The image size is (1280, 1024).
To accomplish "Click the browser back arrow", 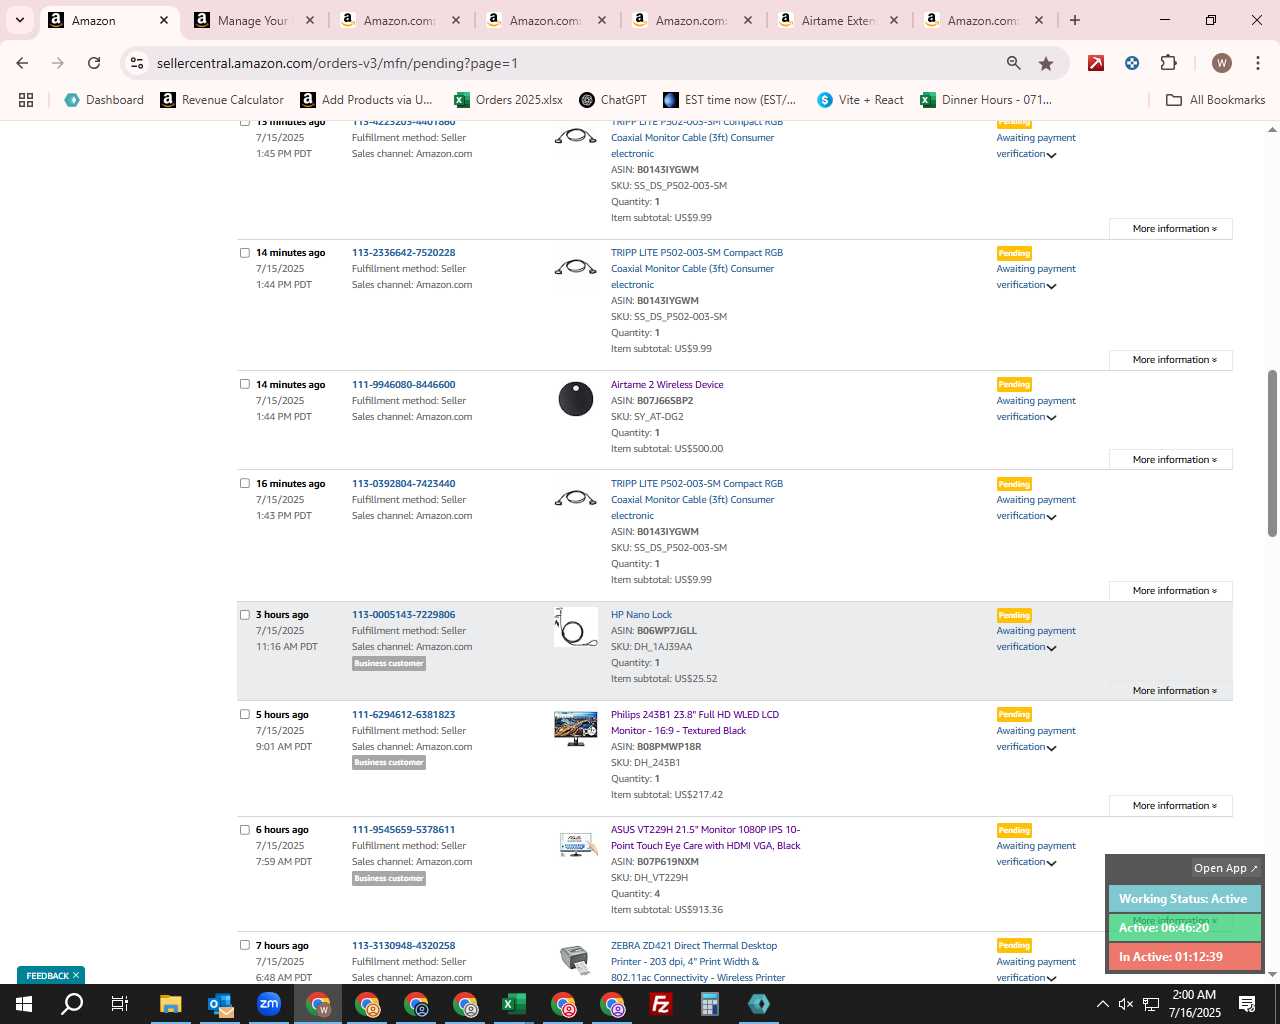I will pyautogui.click(x=22, y=63).
